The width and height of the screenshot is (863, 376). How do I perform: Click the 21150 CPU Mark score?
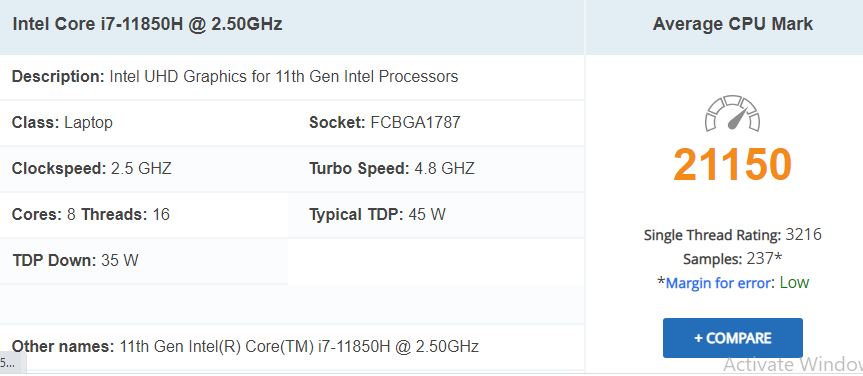click(x=732, y=165)
